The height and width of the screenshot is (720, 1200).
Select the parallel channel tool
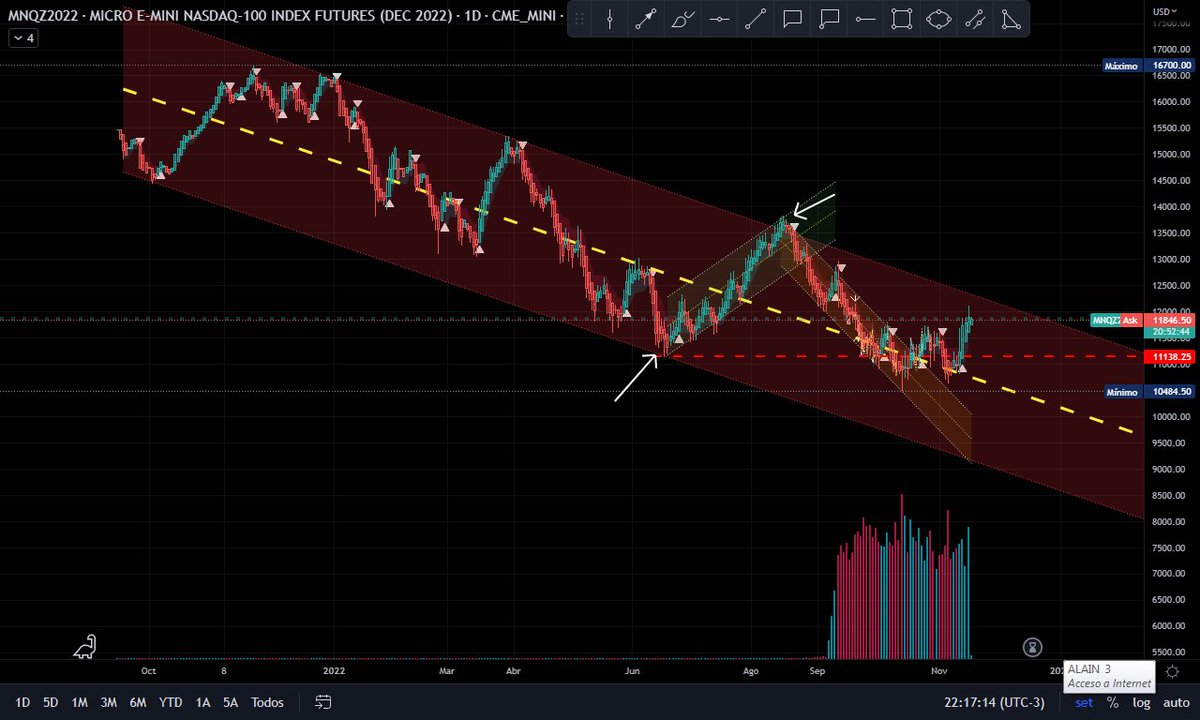coord(975,19)
